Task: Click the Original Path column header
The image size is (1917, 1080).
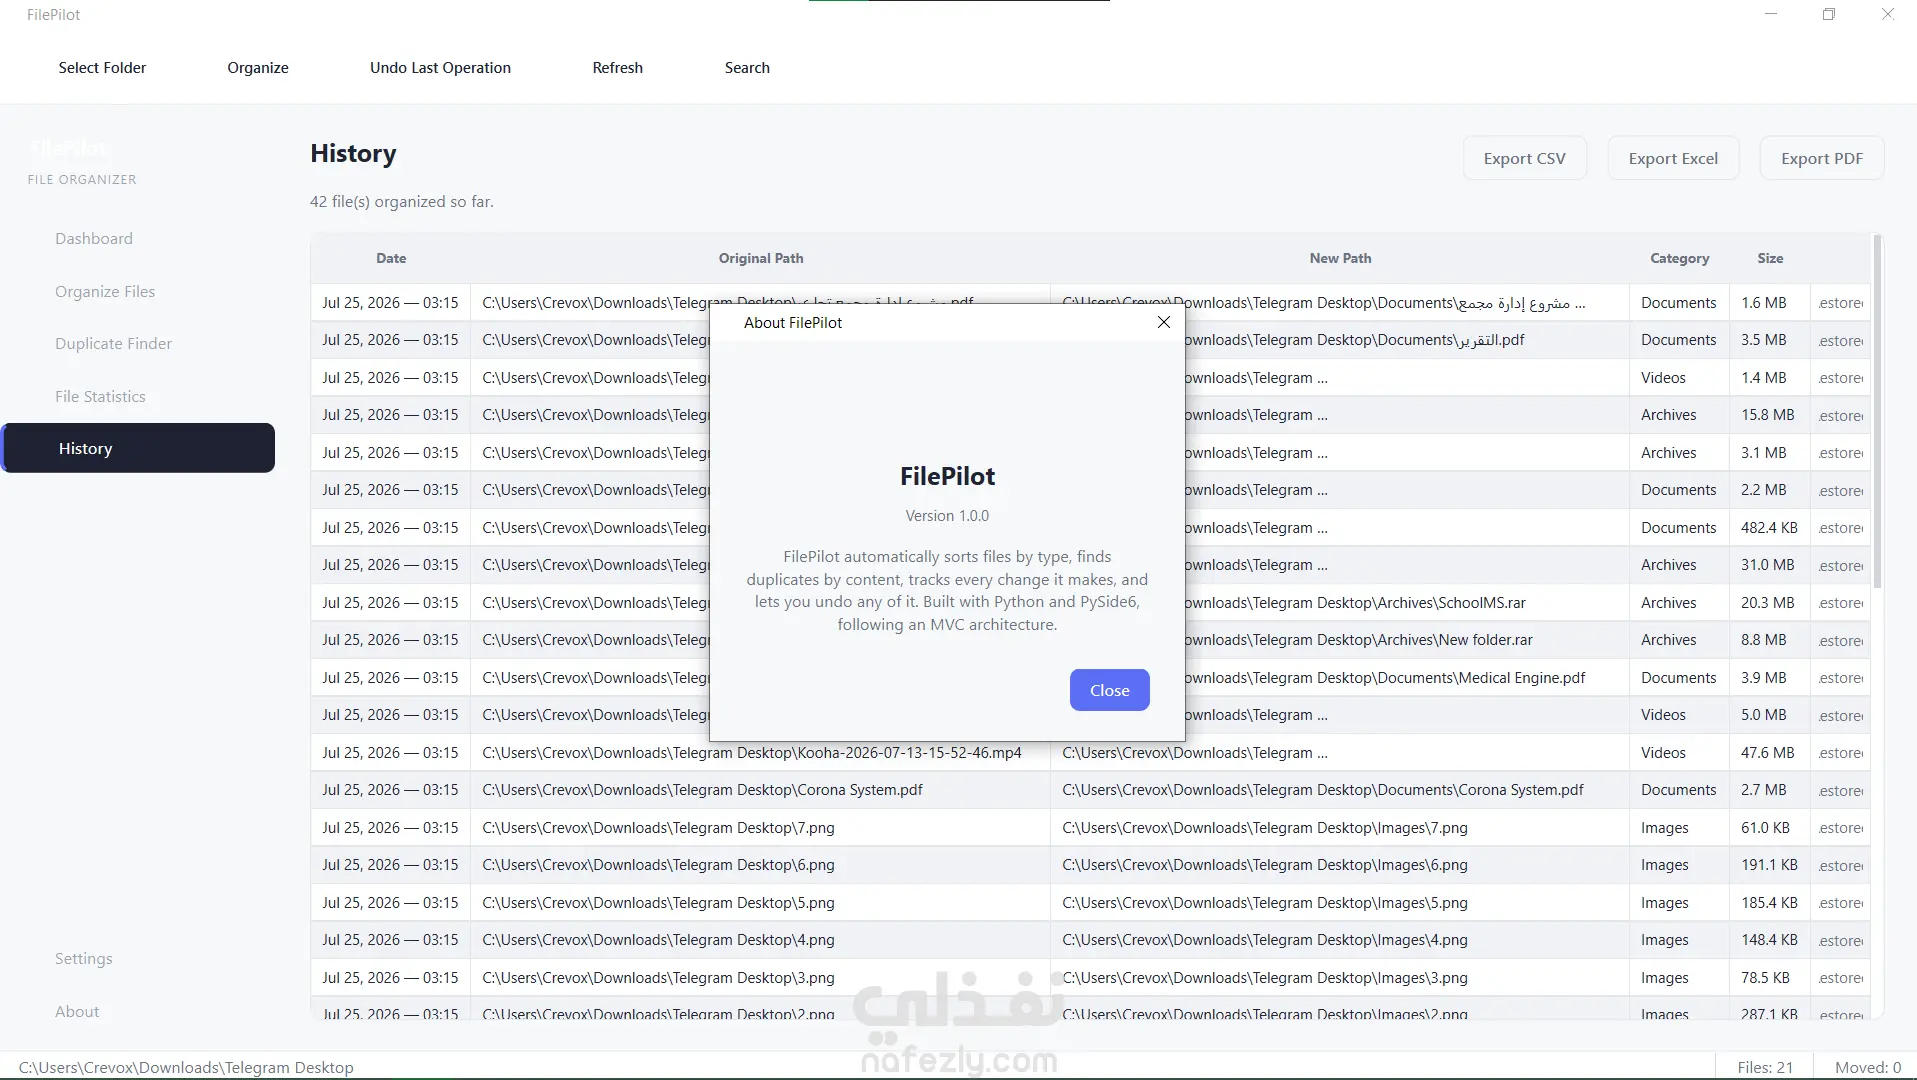Action: point(761,258)
